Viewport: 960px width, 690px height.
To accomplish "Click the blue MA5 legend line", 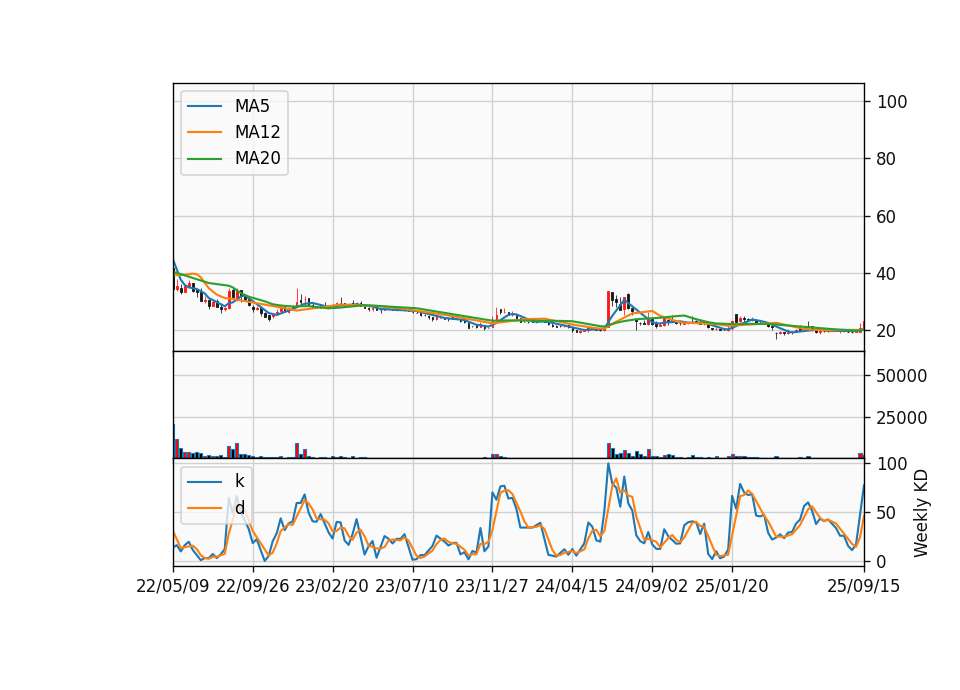I will [x=204, y=106].
